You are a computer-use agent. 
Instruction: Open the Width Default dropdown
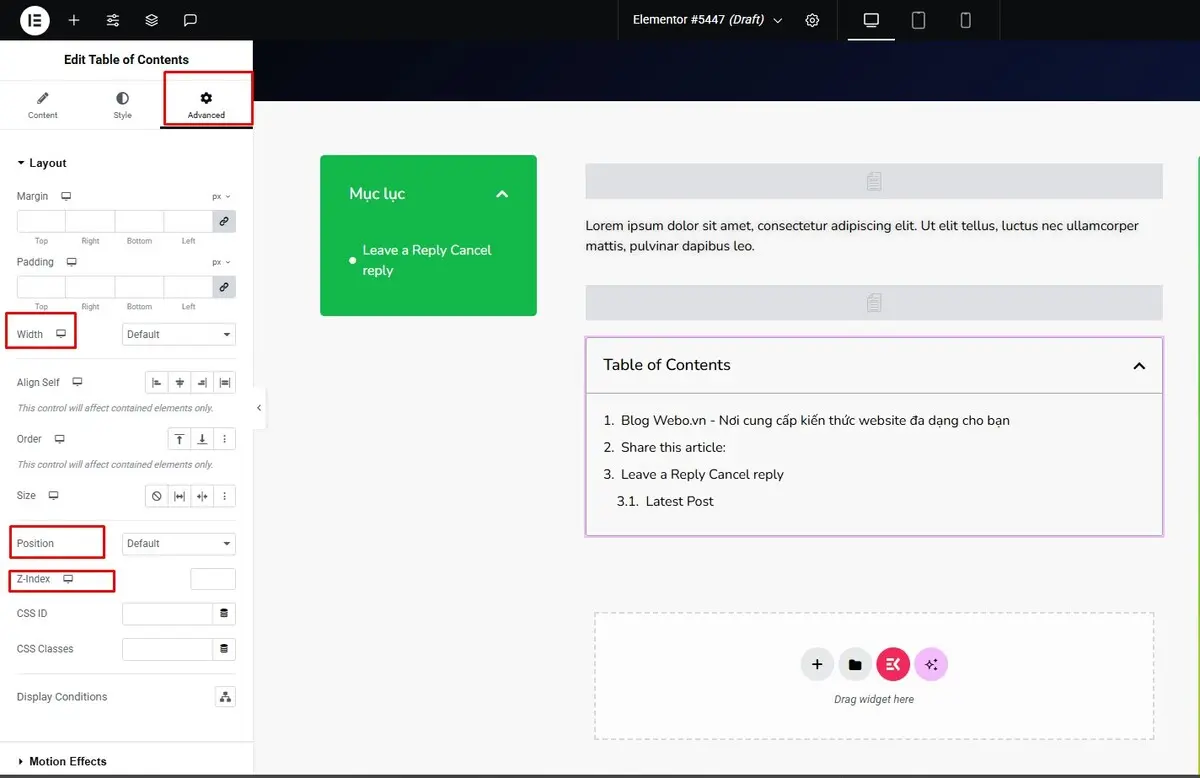179,334
